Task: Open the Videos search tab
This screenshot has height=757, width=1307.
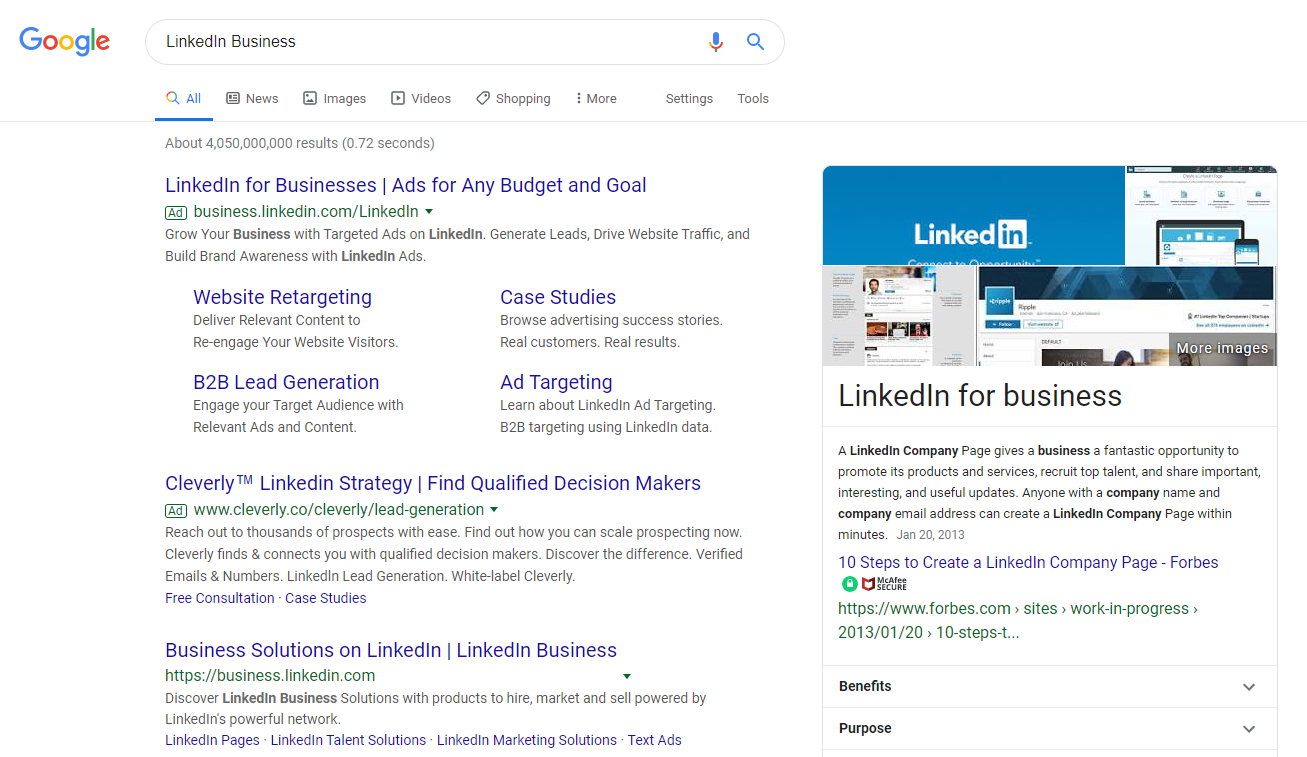Action: (421, 98)
